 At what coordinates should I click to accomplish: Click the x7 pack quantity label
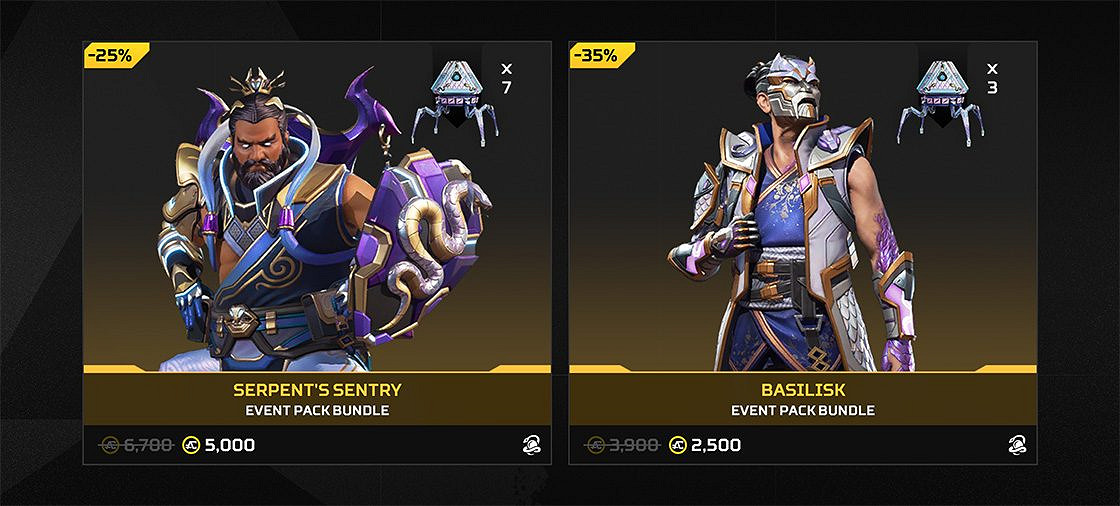(506, 79)
